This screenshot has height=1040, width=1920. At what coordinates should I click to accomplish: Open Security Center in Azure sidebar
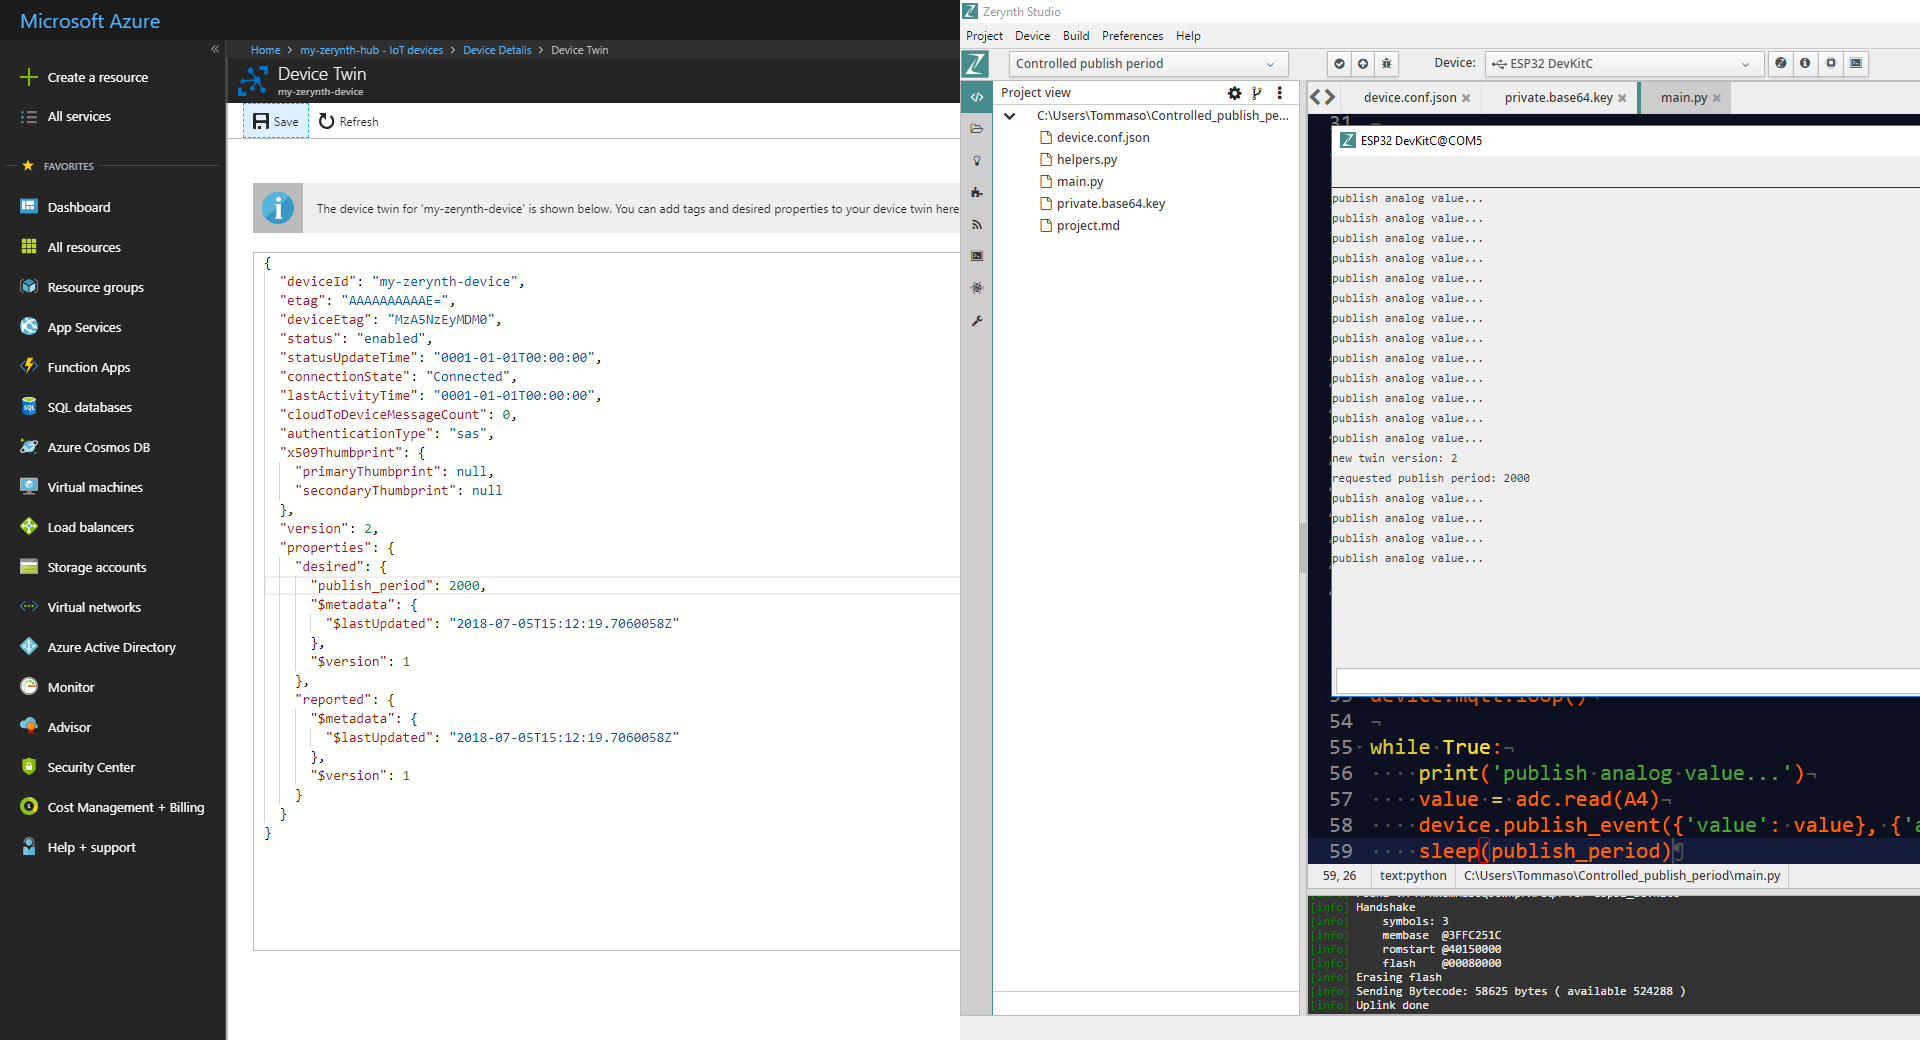(91, 768)
